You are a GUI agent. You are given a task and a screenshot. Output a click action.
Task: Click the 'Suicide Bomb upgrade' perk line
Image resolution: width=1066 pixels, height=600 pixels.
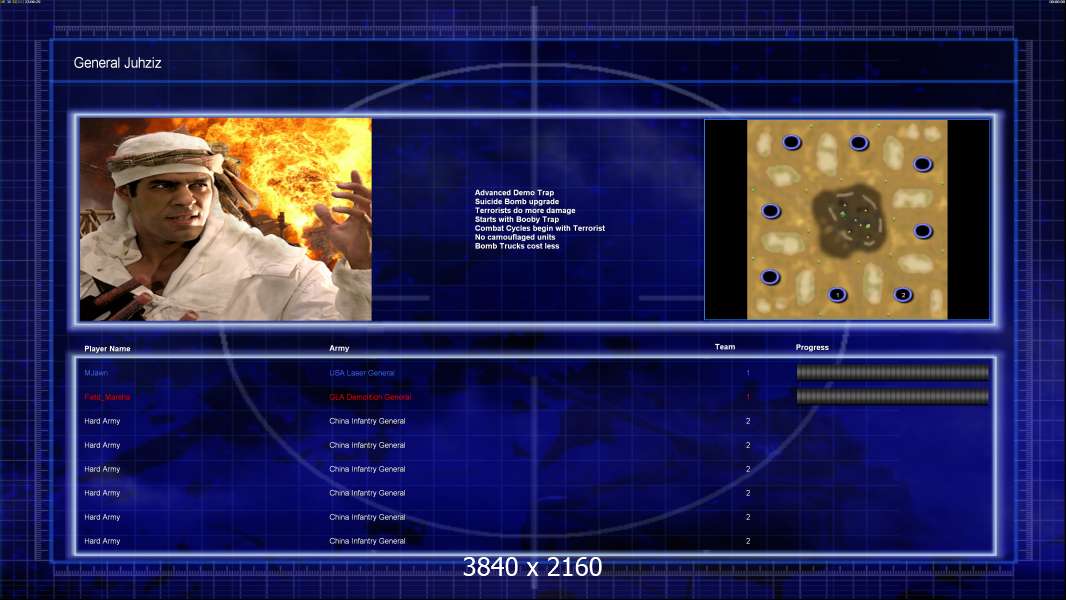tap(517, 202)
